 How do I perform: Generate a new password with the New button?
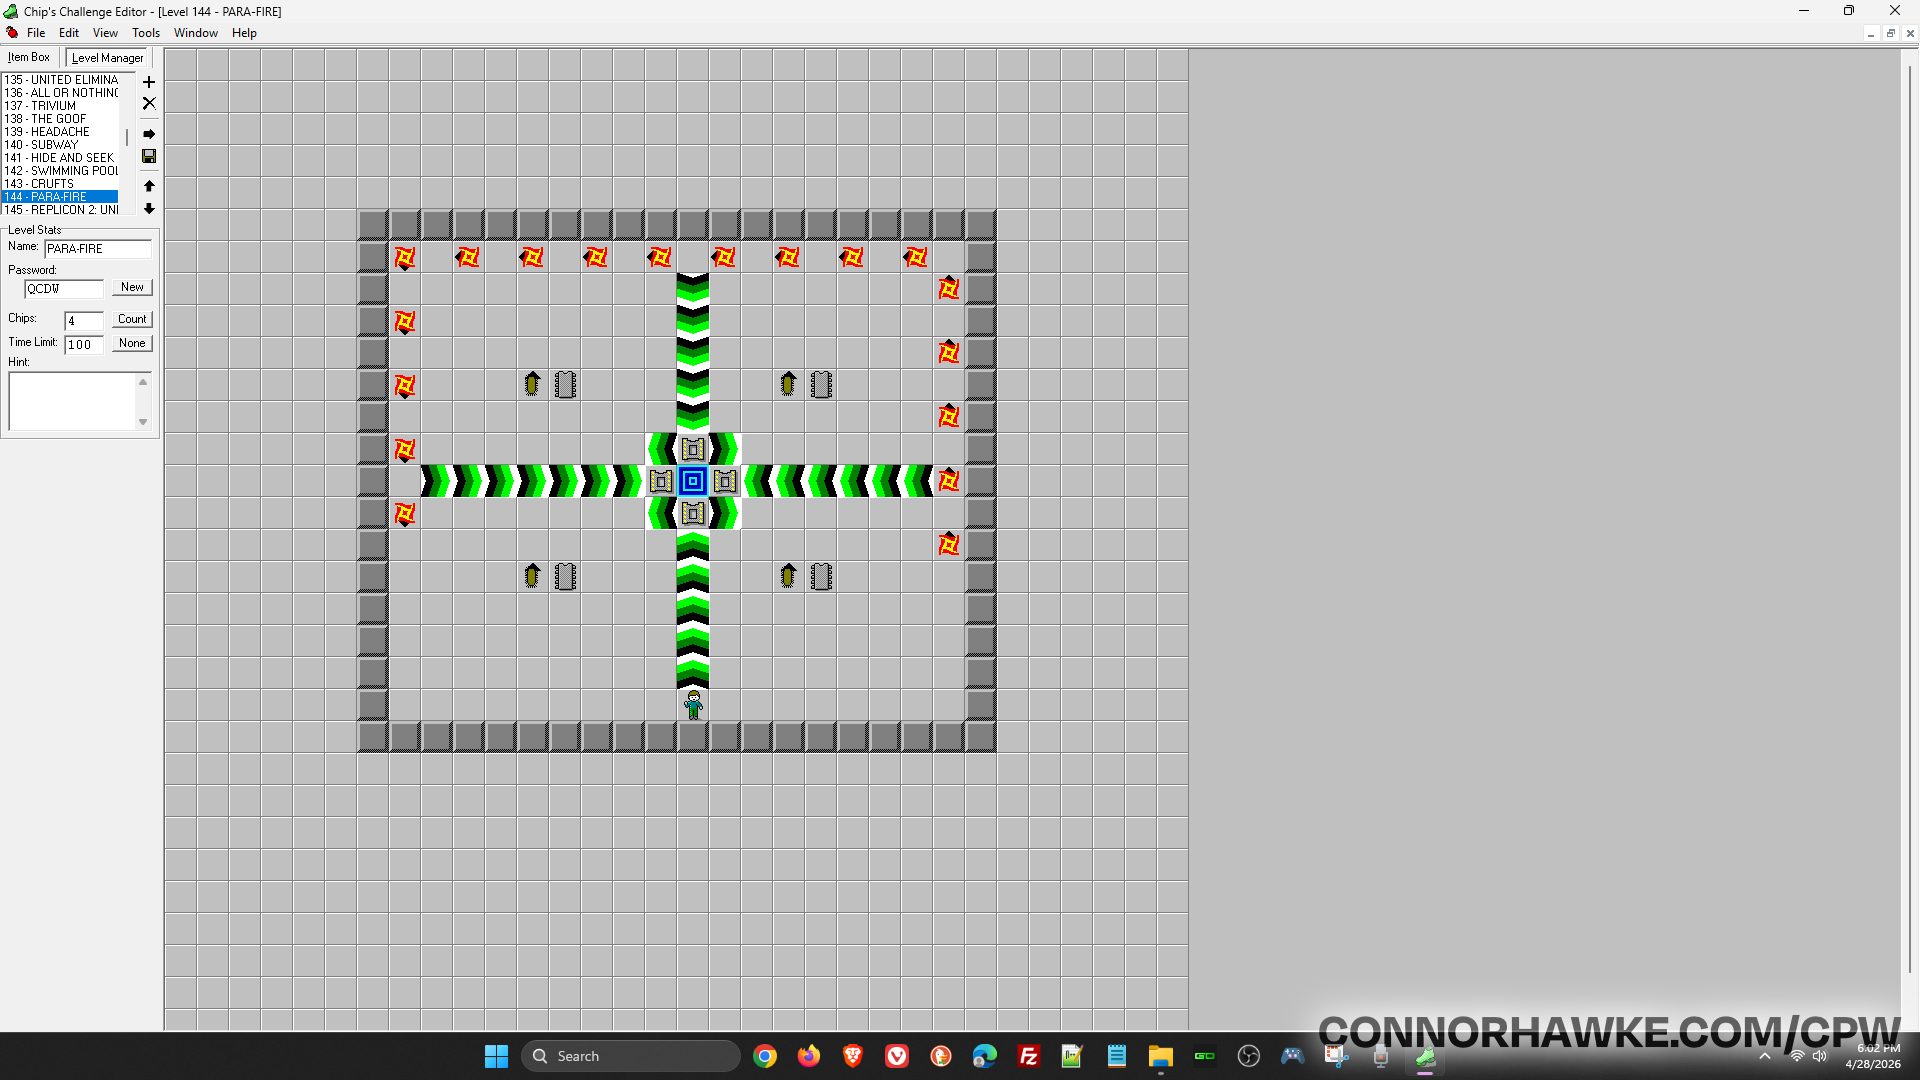132,287
